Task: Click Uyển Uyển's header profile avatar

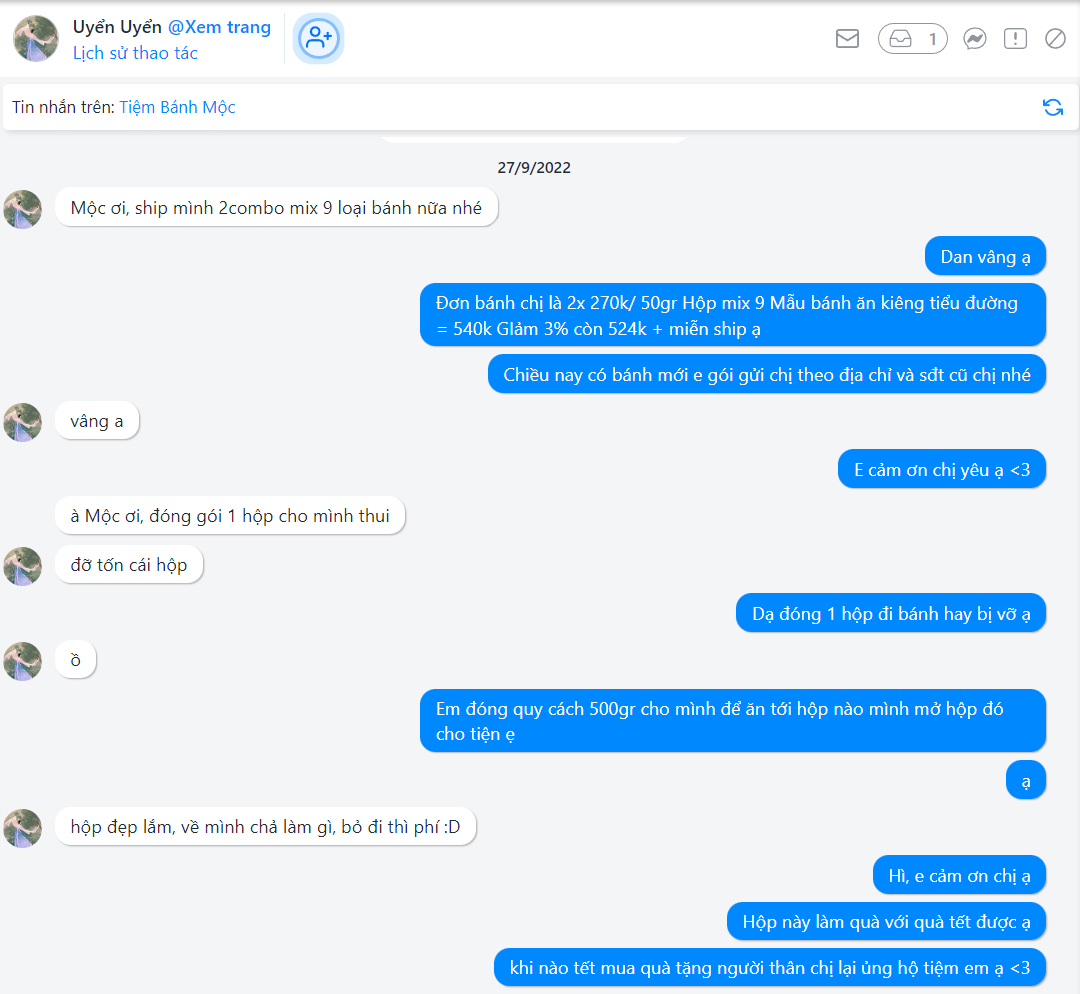Action: [x=35, y=39]
